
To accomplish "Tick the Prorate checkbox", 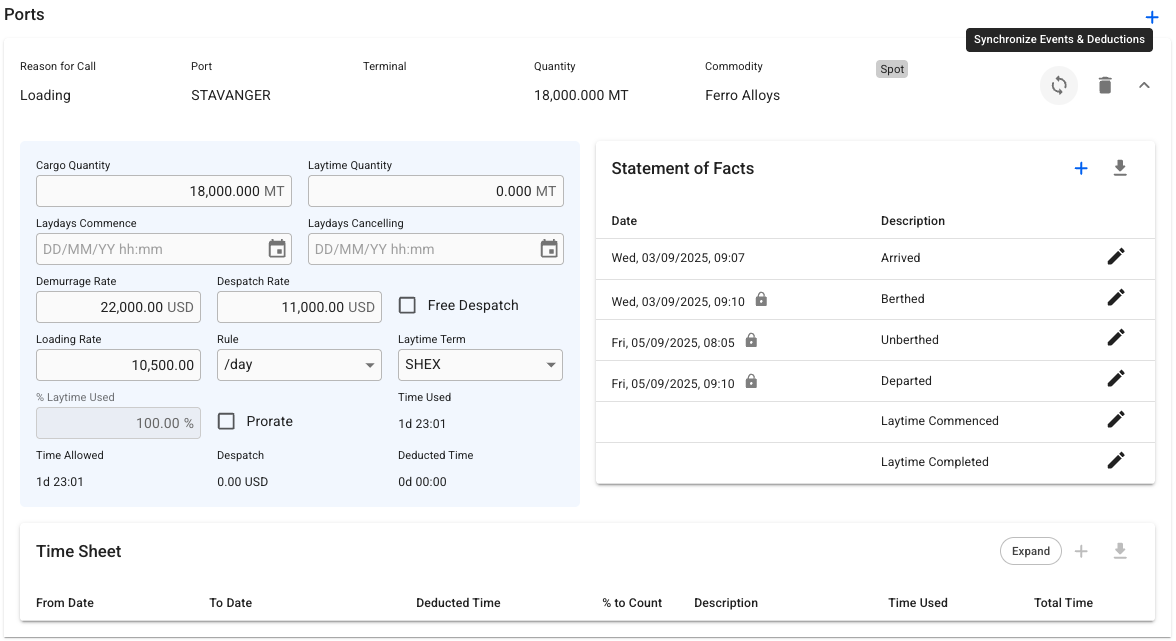I will [227, 422].
